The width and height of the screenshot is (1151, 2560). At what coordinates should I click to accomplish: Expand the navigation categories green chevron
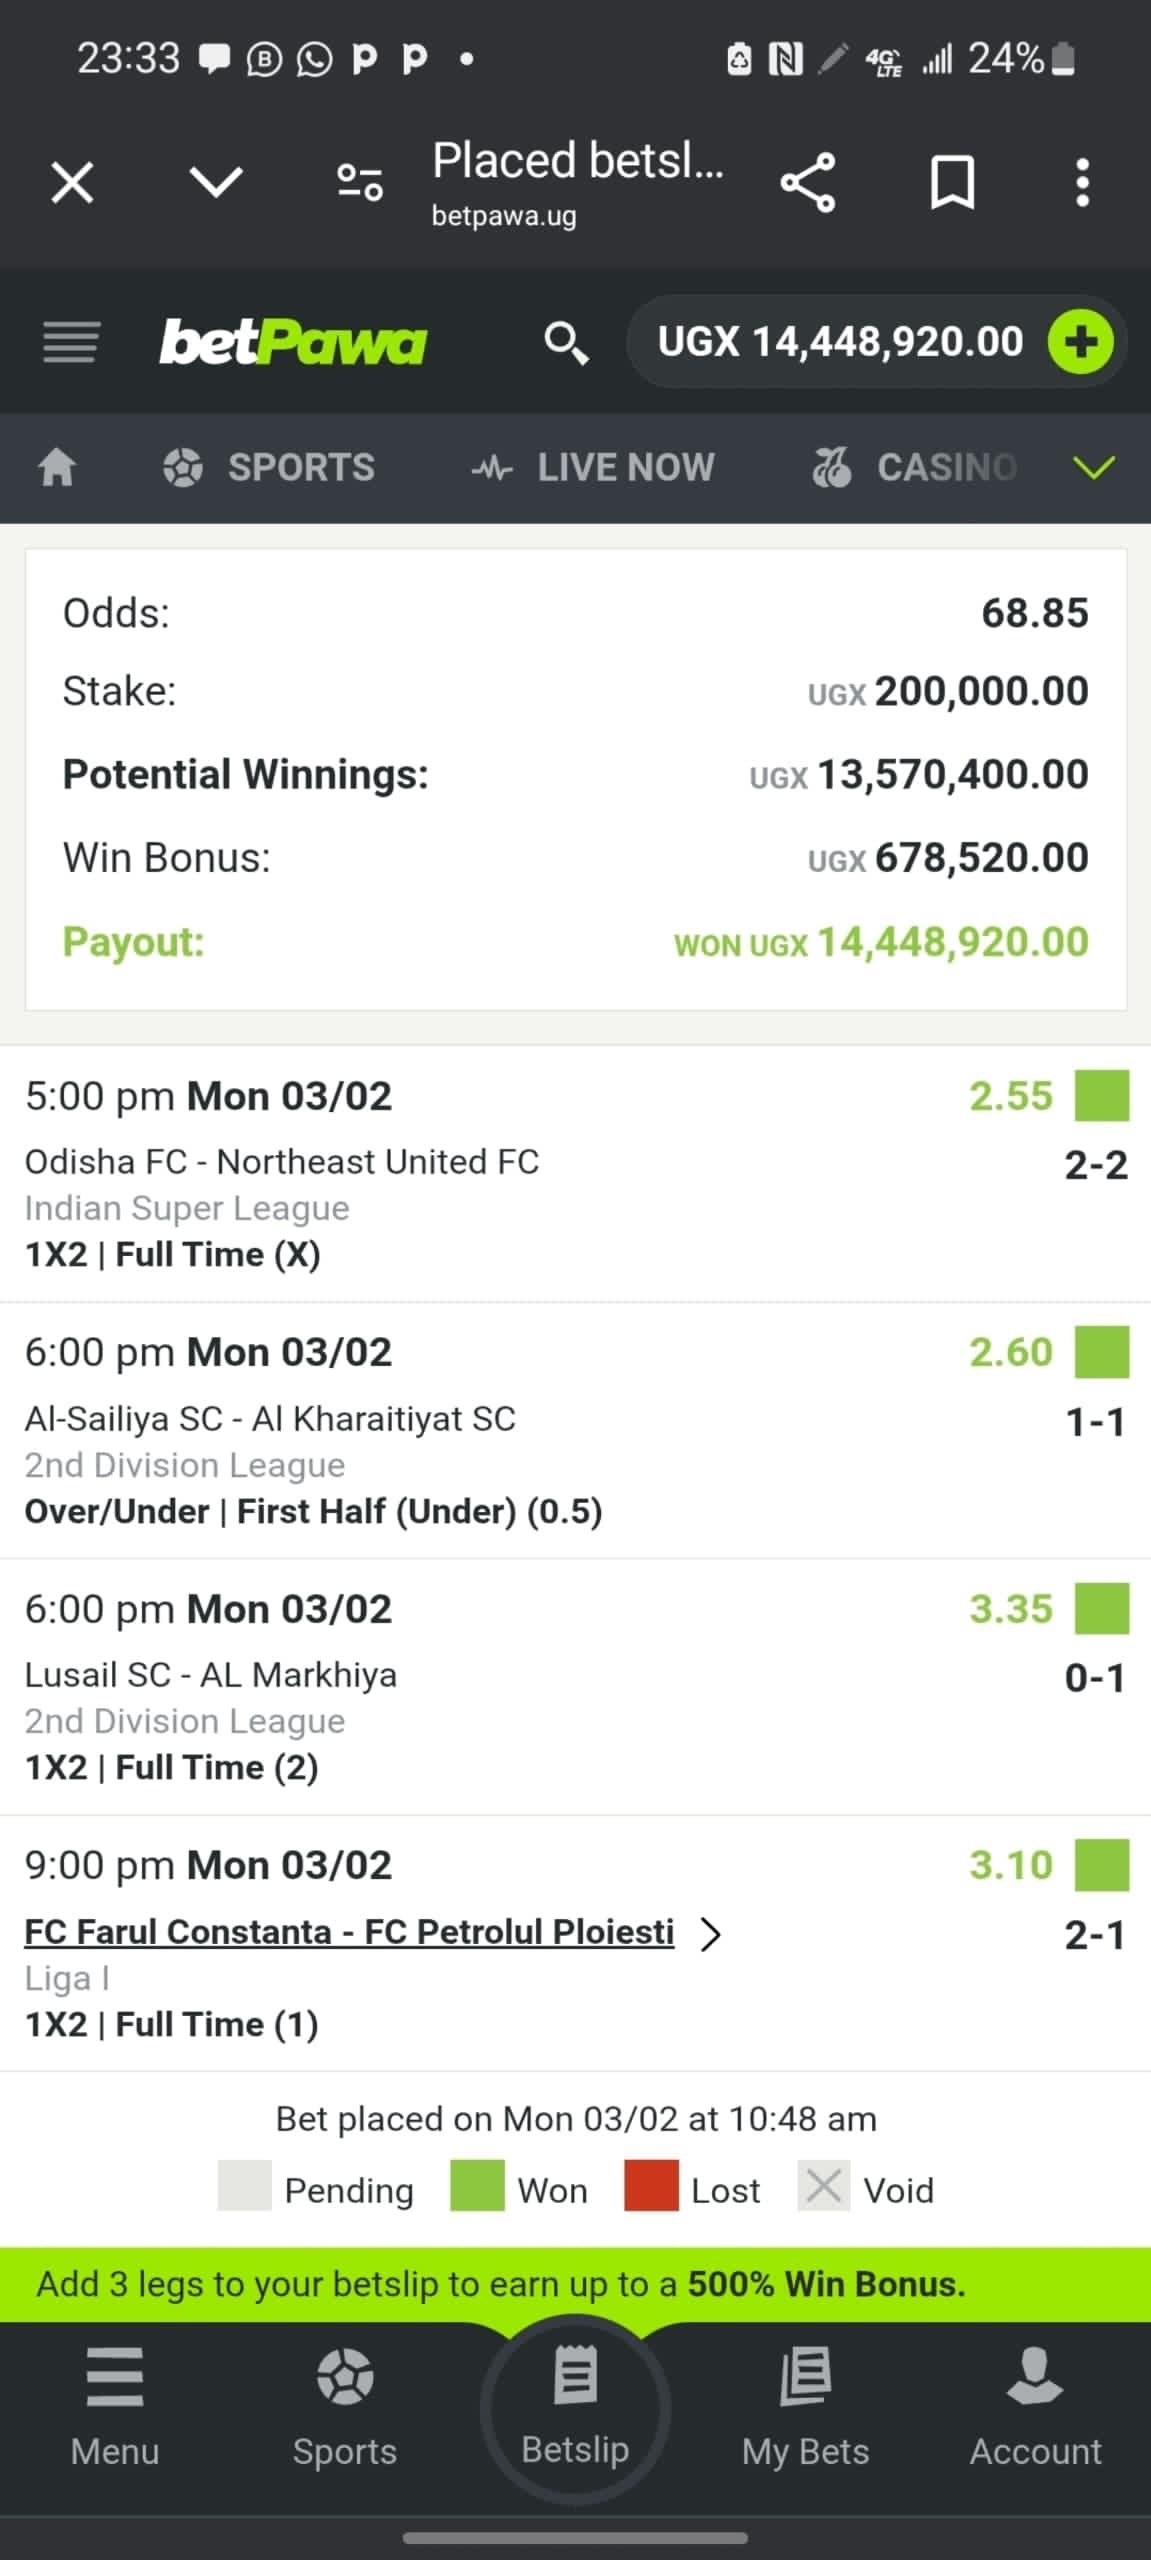(x=1094, y=467)
